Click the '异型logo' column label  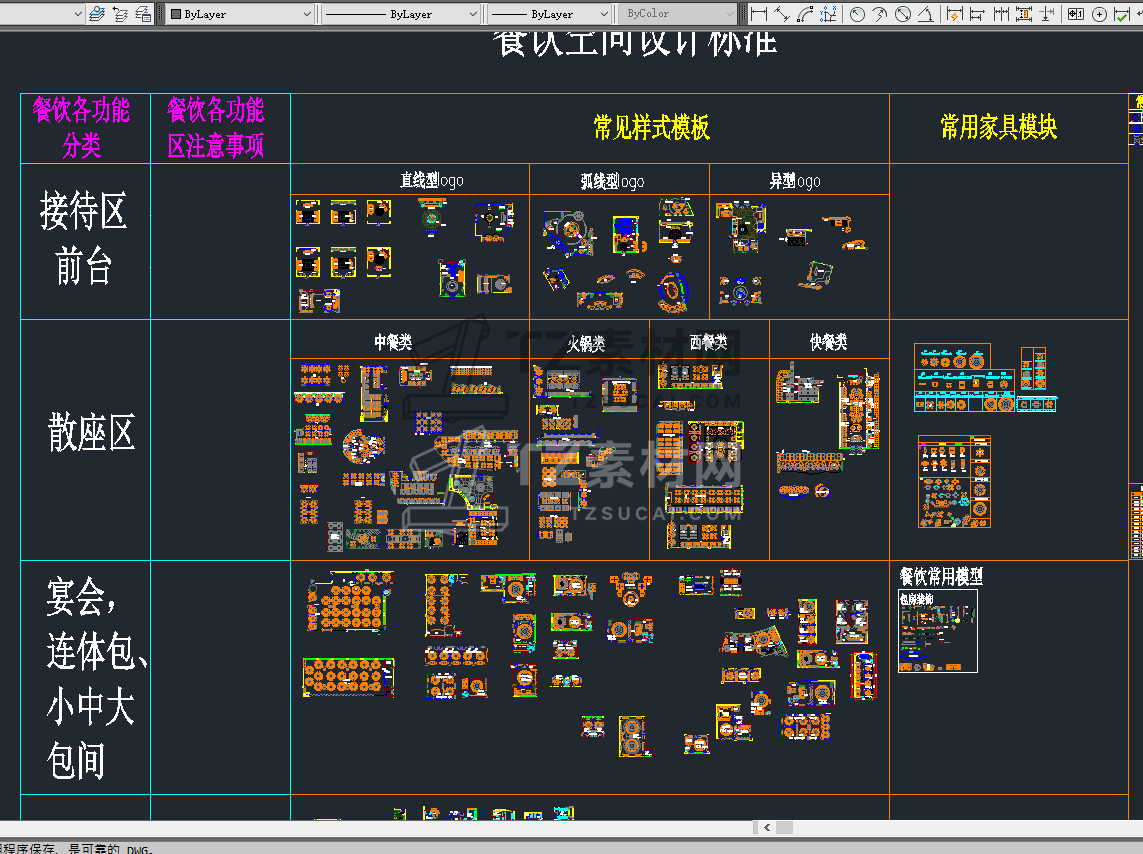(795, 181)
